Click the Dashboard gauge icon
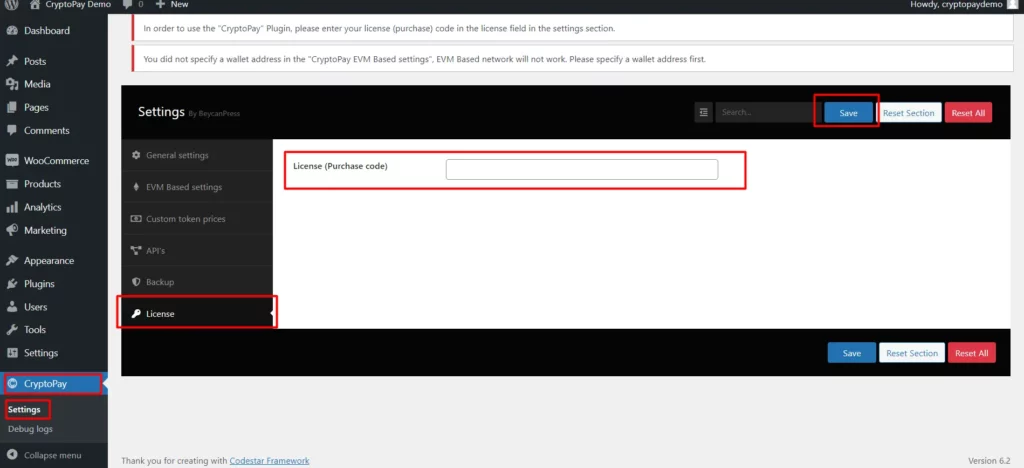1024x468 pixels. (x=12, y=31)
